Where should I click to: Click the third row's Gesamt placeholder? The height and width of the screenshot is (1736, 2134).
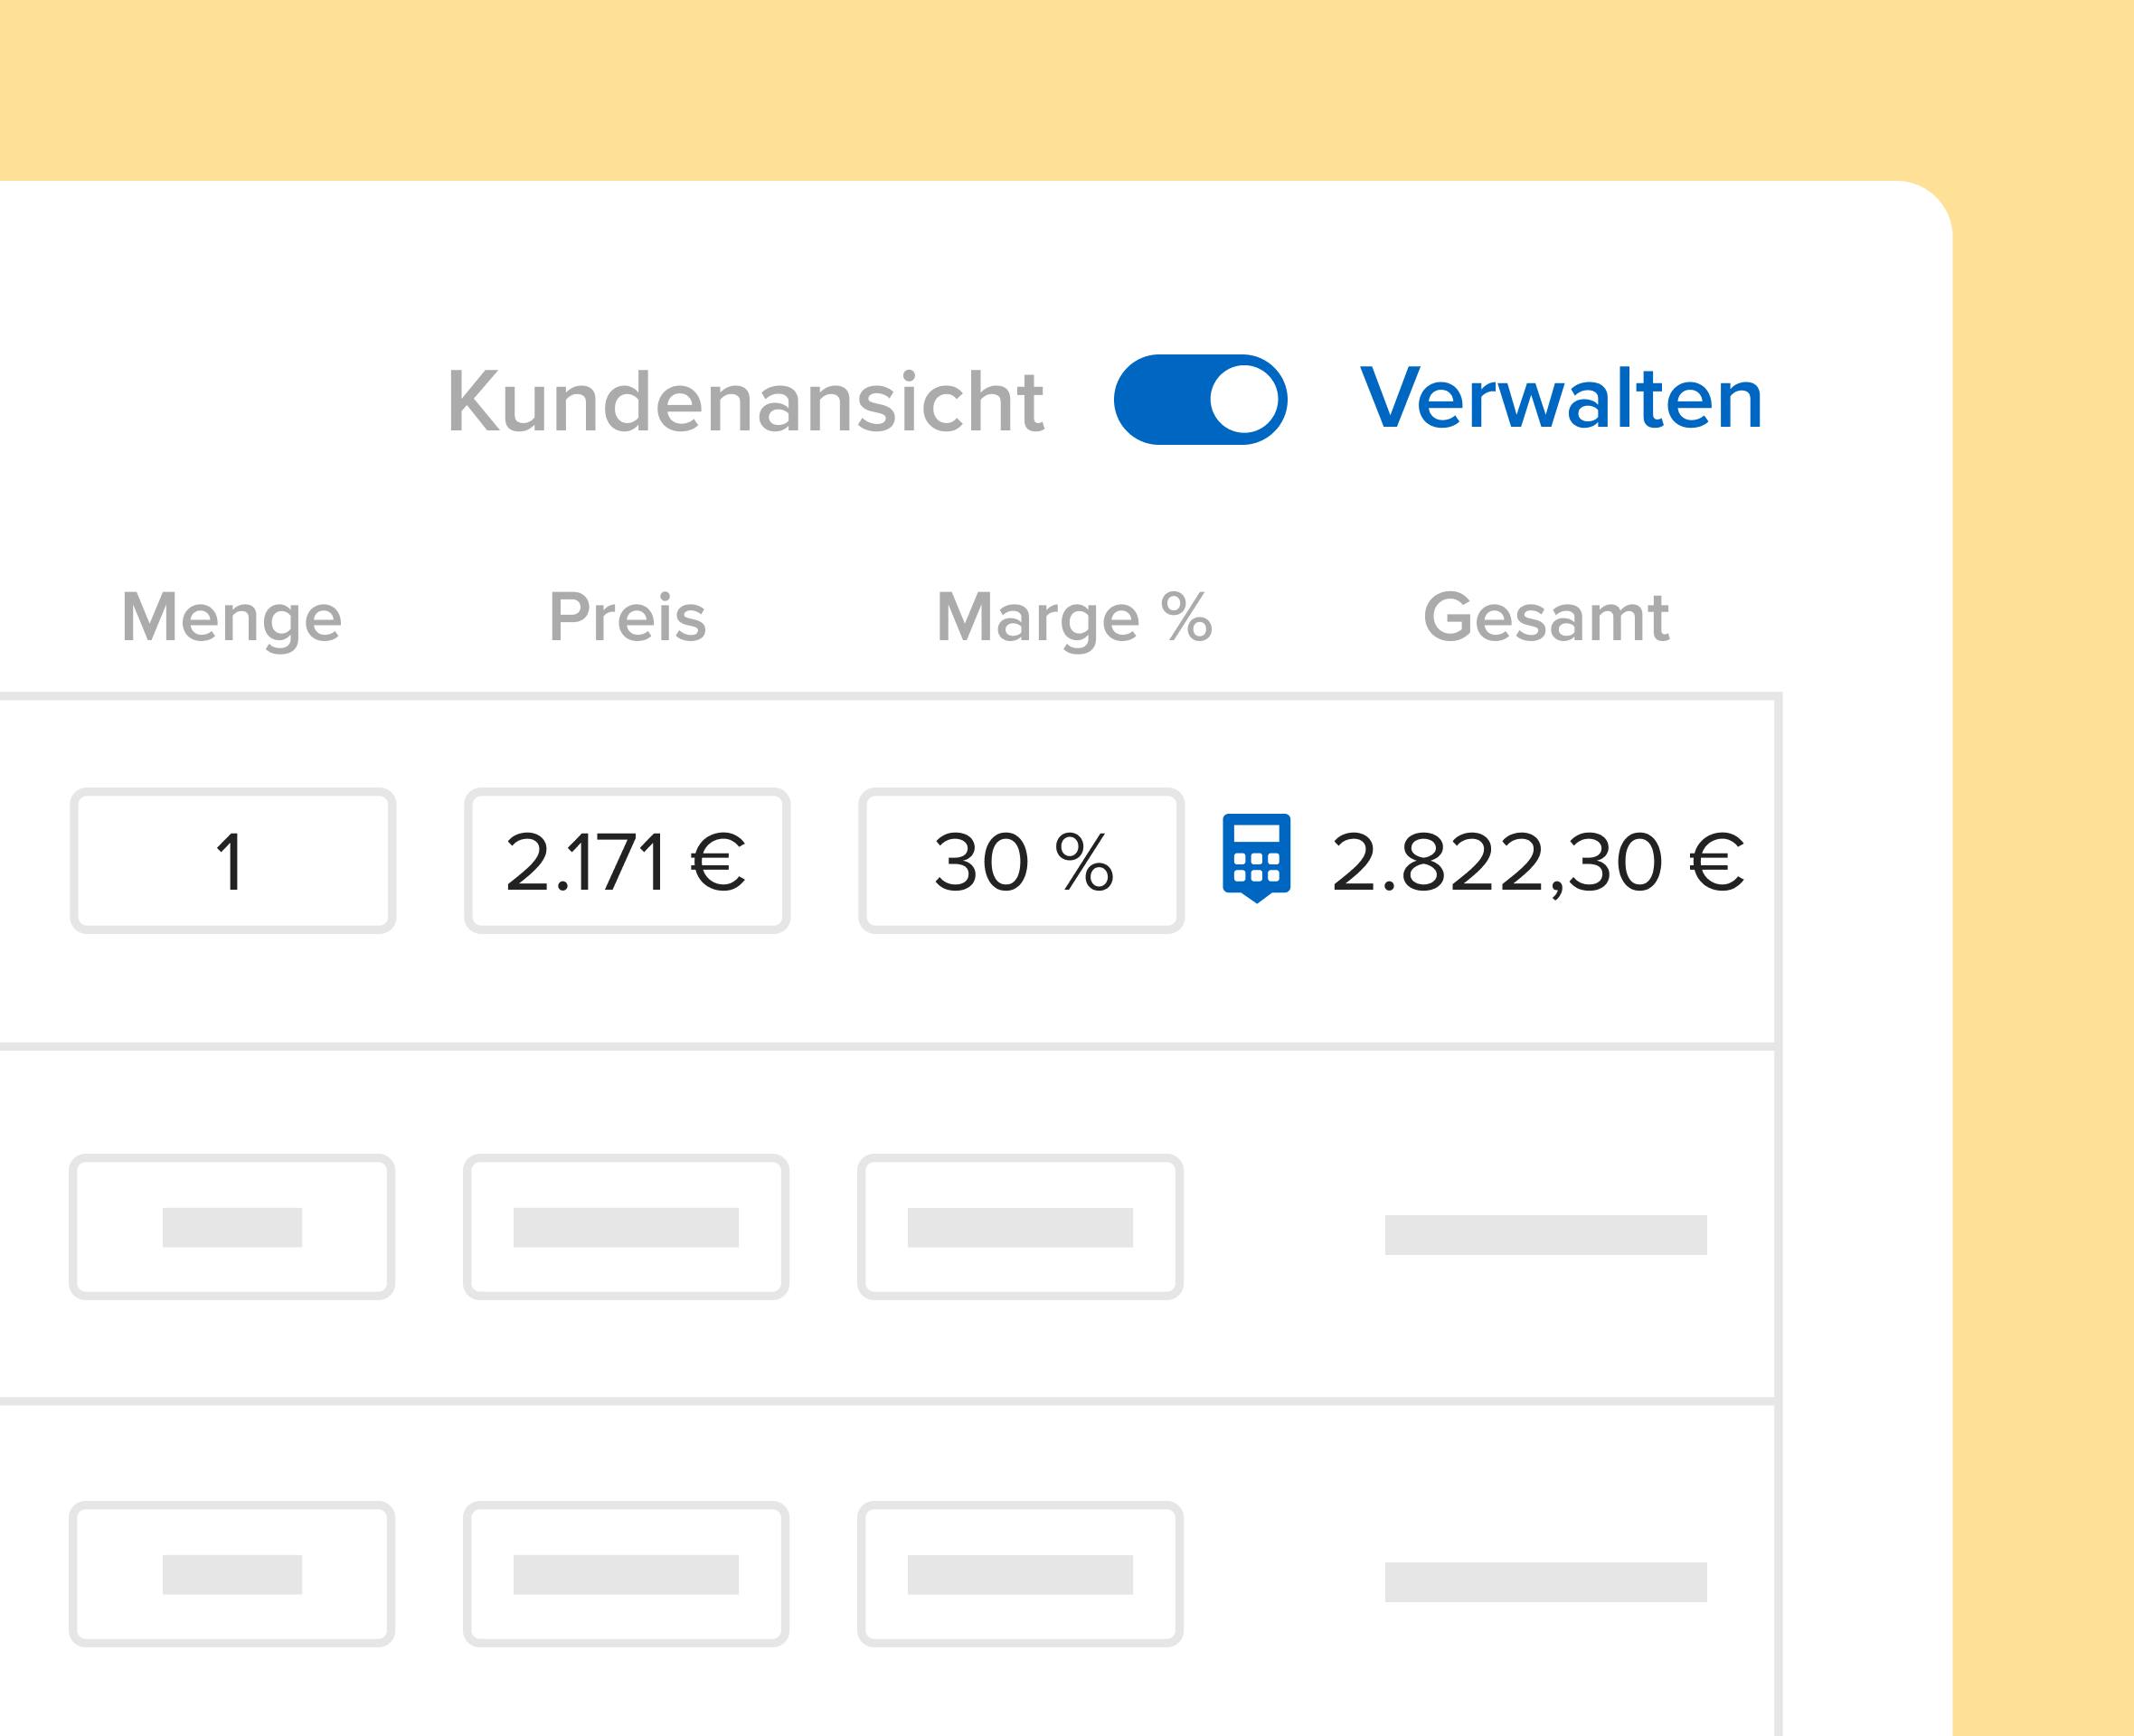[1546, 1582]
